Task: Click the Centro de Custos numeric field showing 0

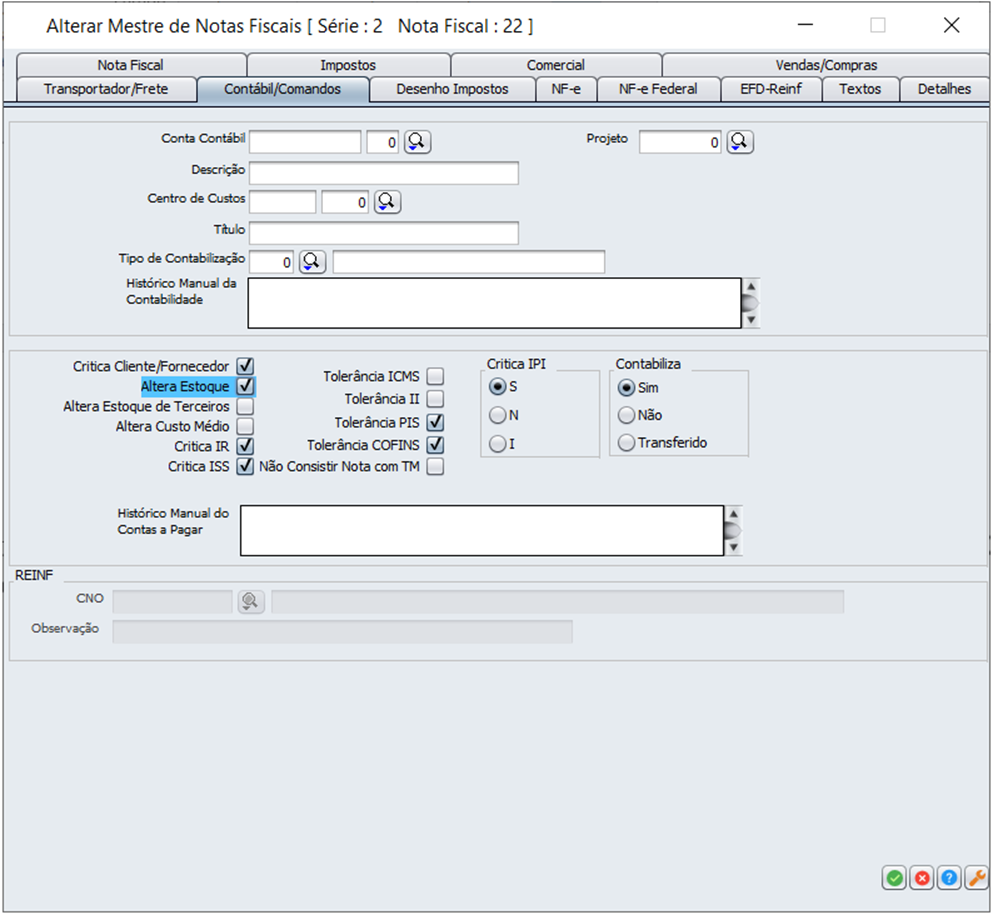Action: 345,202
